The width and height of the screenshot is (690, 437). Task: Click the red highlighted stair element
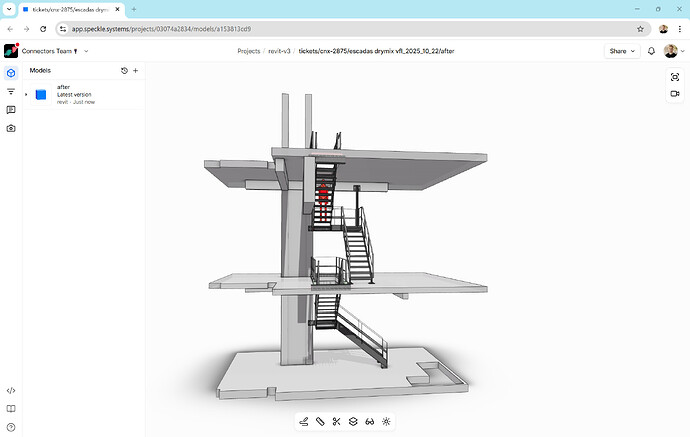323,201
